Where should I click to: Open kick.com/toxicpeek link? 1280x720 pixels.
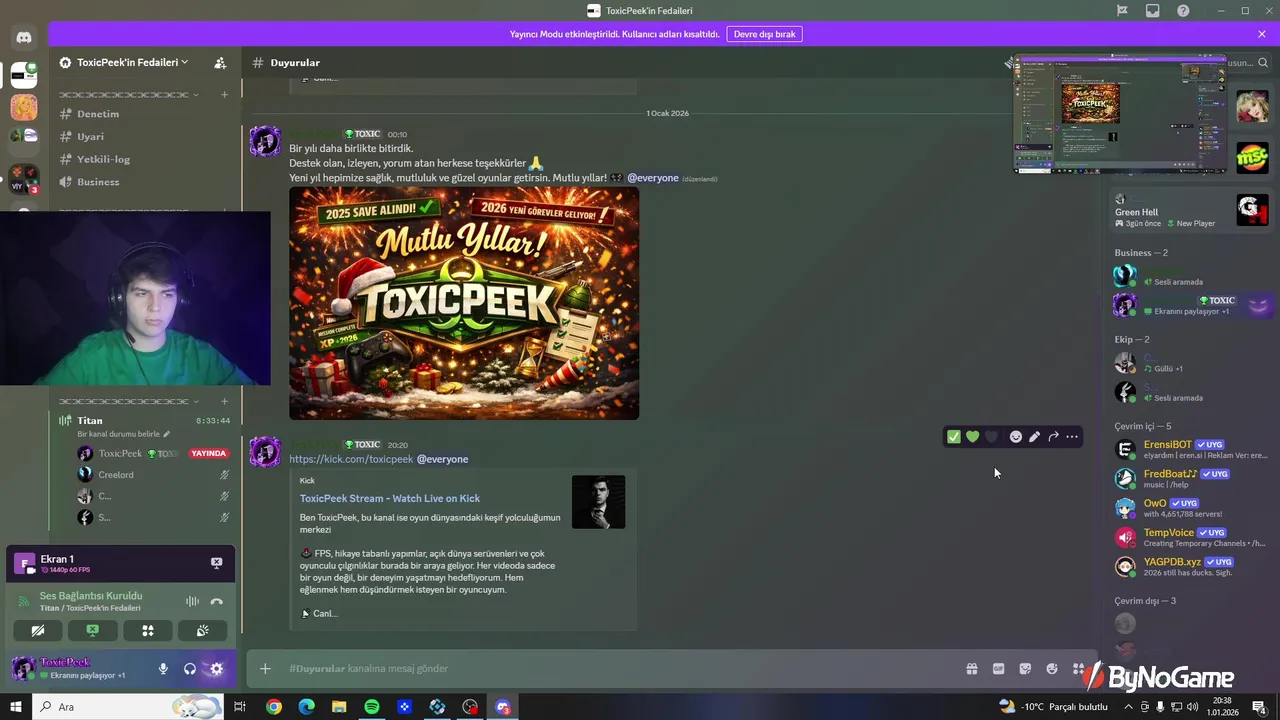tap(351, 459)
